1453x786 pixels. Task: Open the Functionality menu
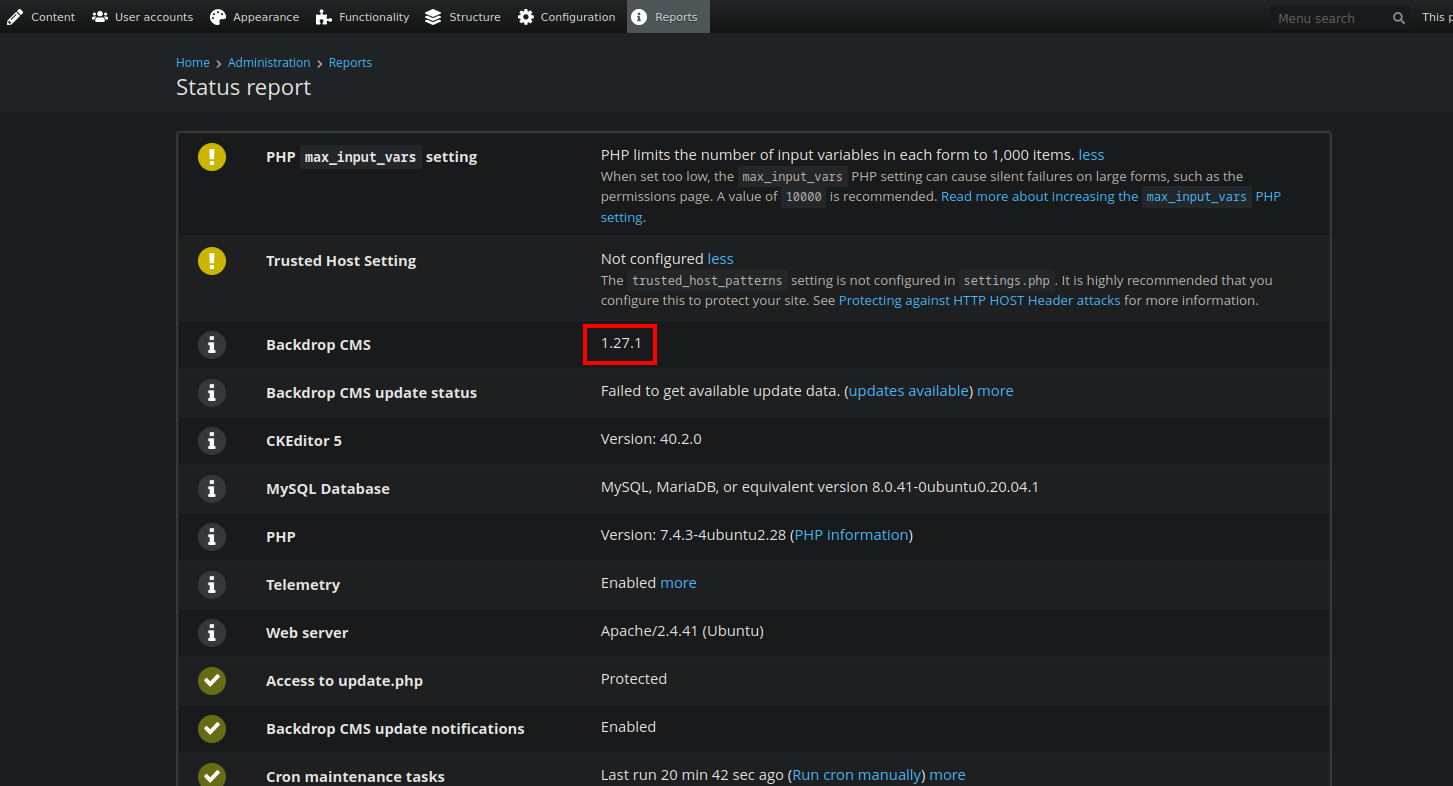[362, 17]
